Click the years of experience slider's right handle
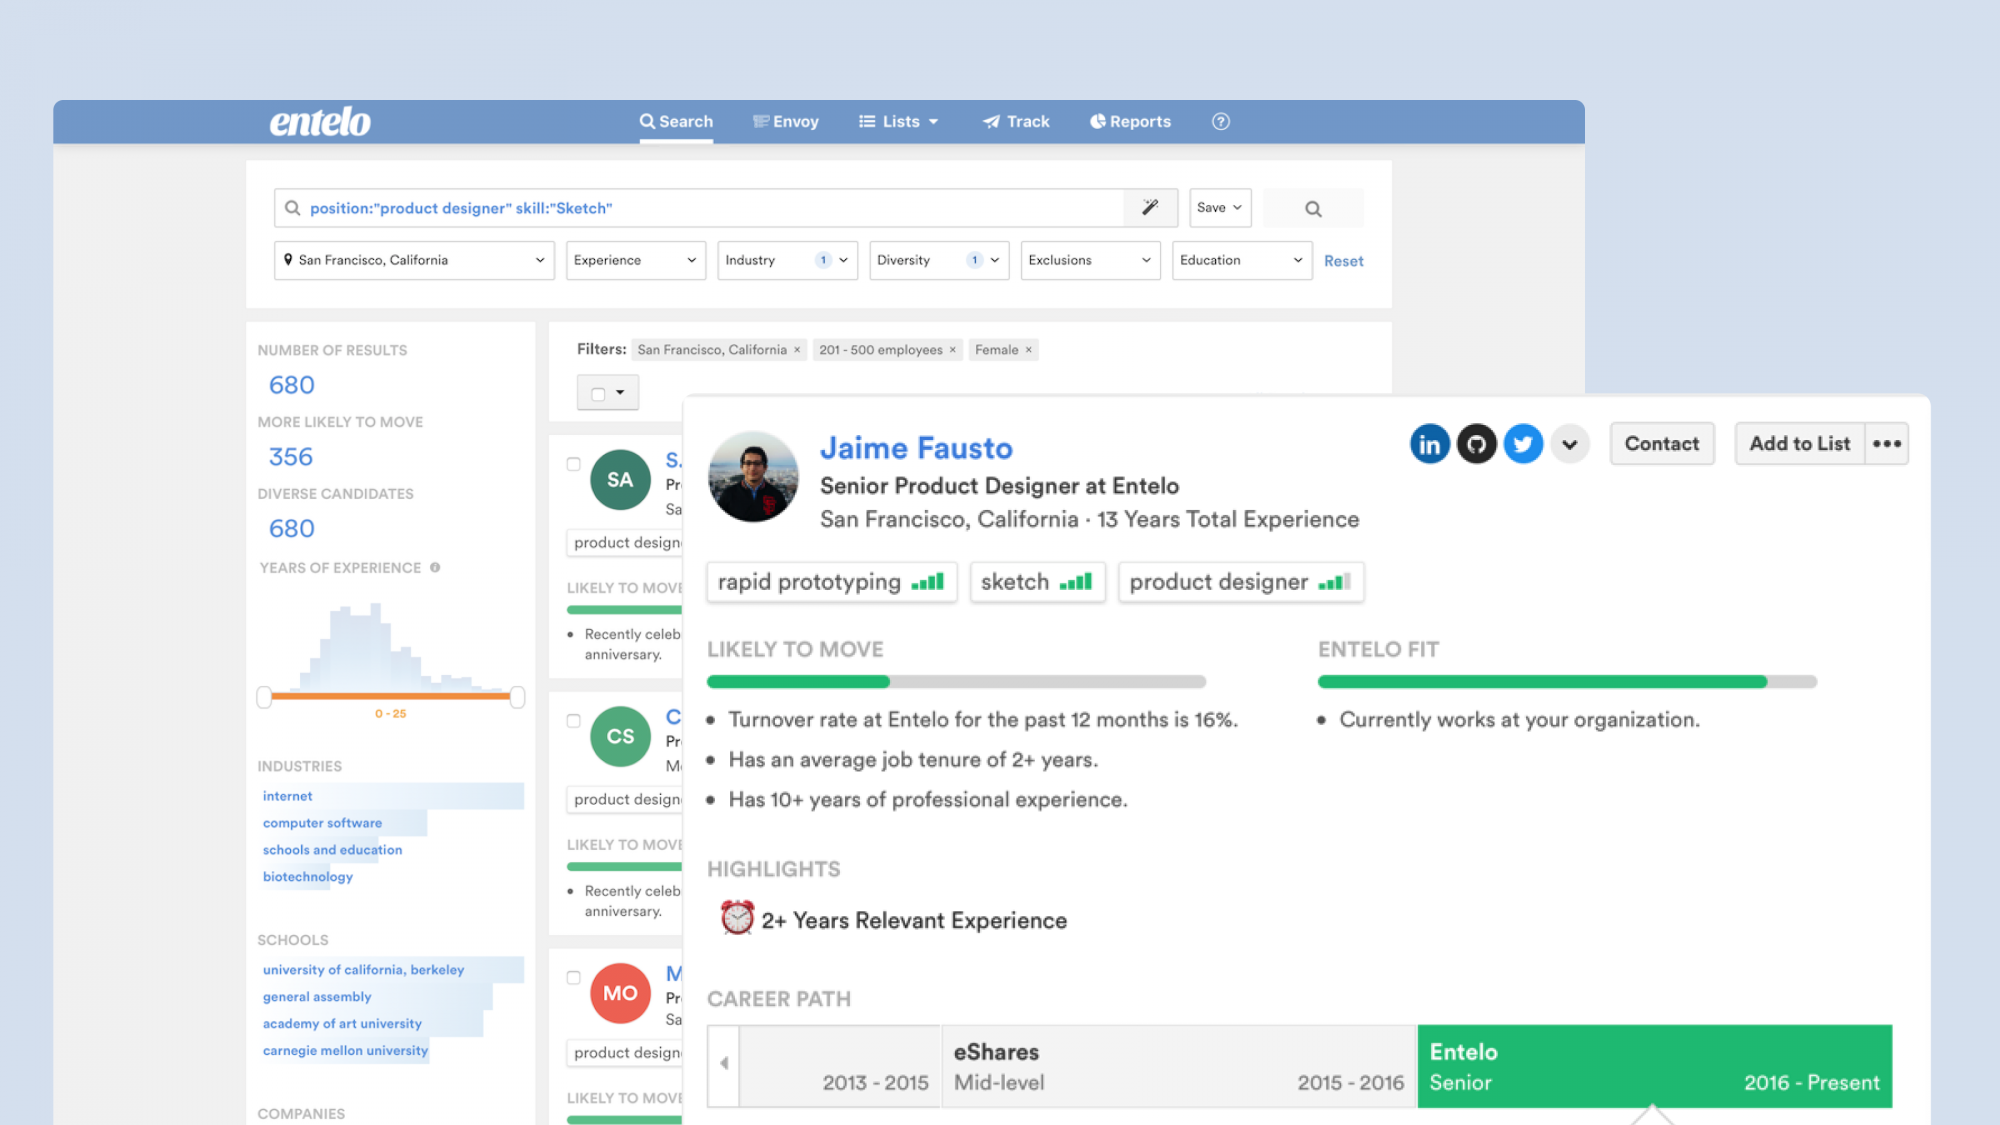 pos(517,697)
